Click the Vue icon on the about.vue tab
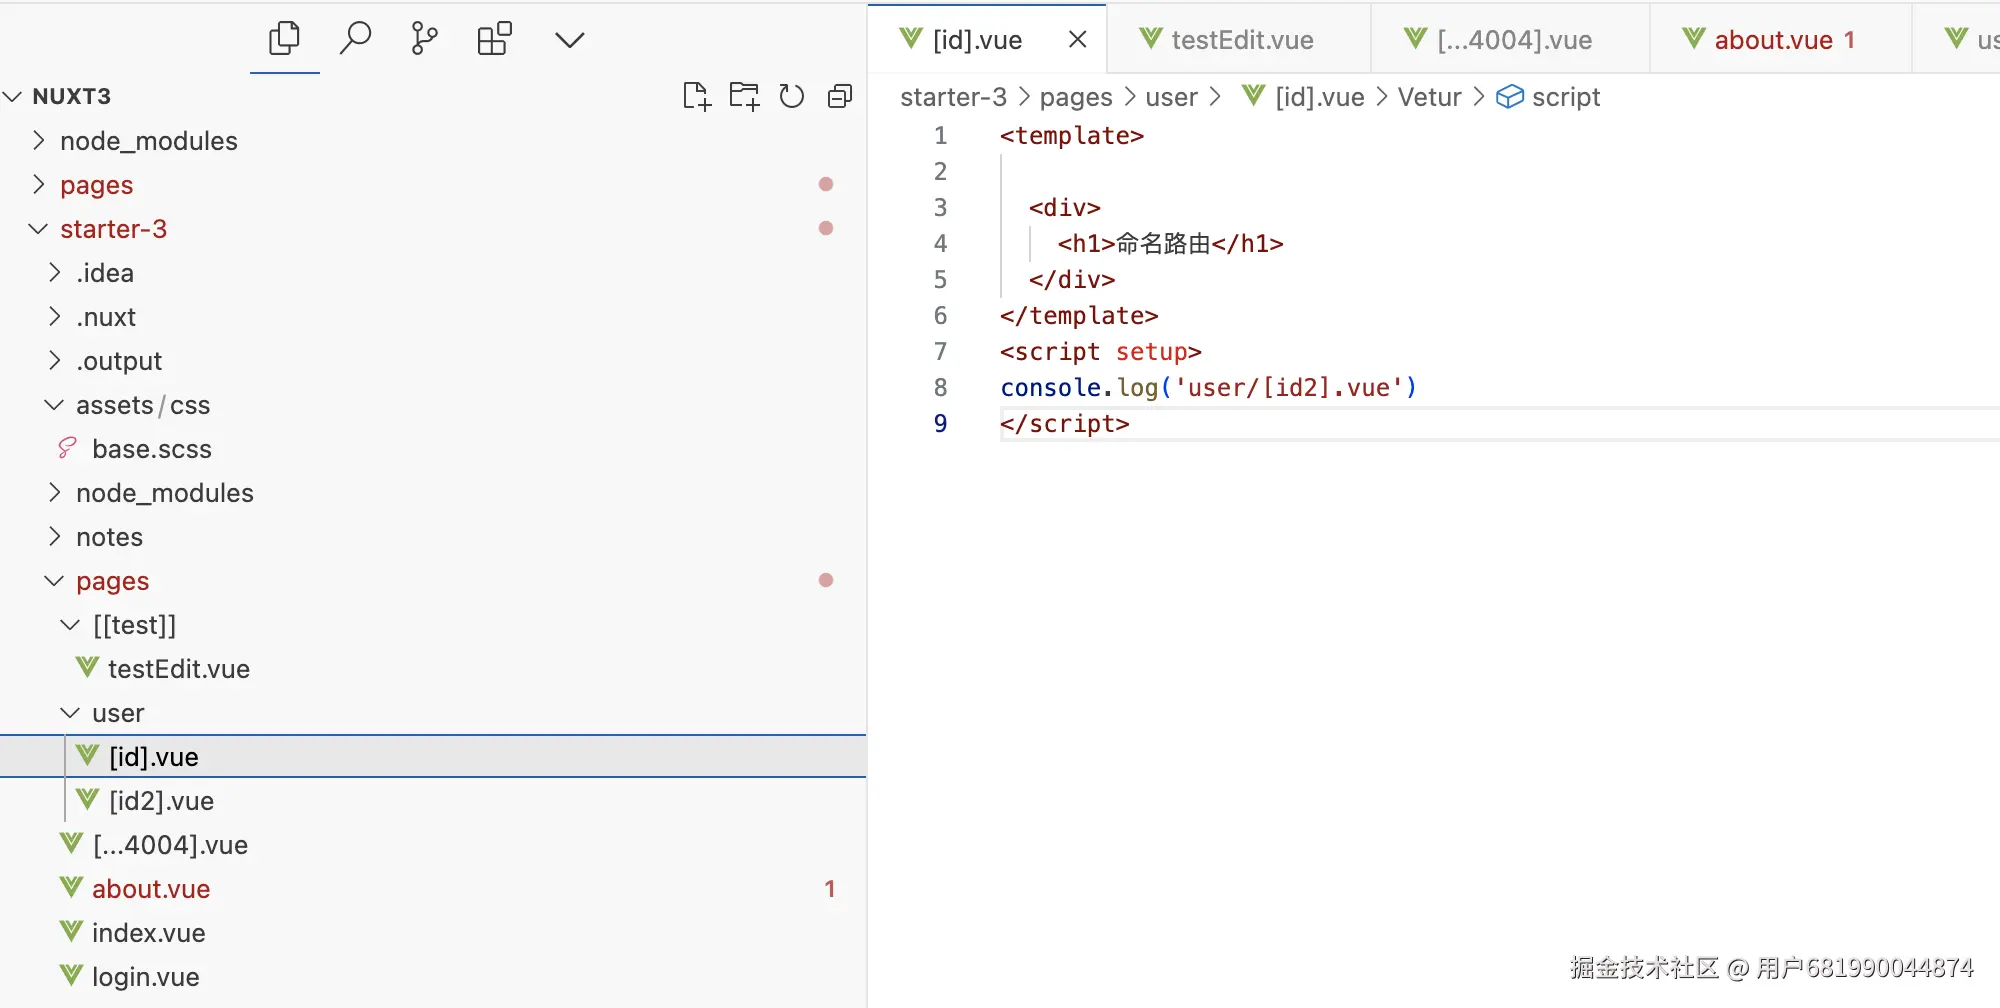Screen dimensions: 2000x1008 point(1694,38)
